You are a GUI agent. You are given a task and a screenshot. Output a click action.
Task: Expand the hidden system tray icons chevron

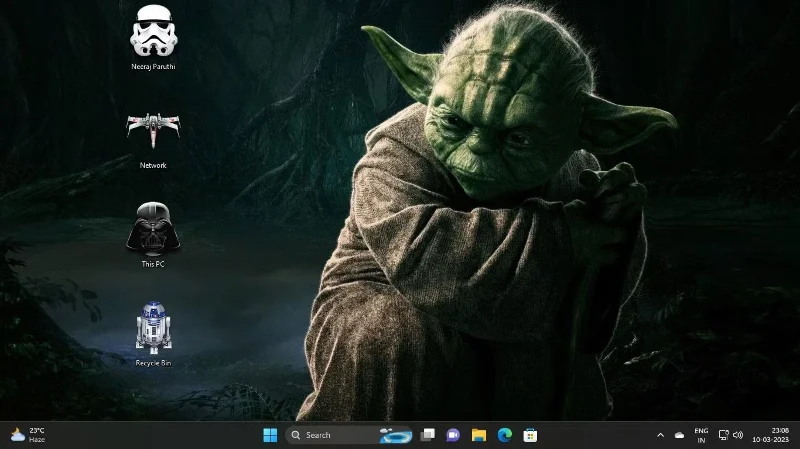[x=660, y=435]
